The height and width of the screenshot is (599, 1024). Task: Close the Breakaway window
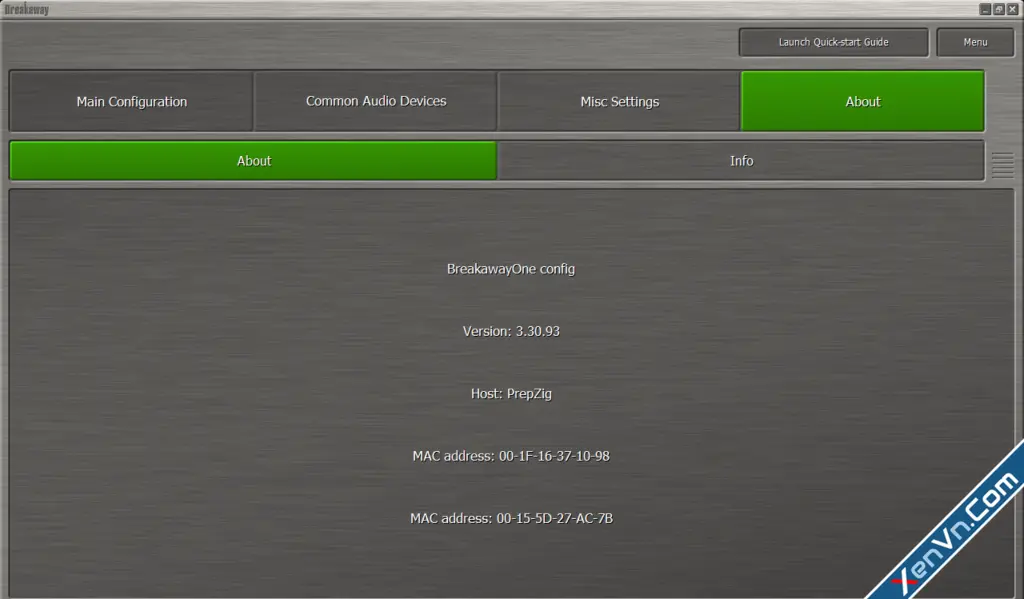(x=1012, y=9)
